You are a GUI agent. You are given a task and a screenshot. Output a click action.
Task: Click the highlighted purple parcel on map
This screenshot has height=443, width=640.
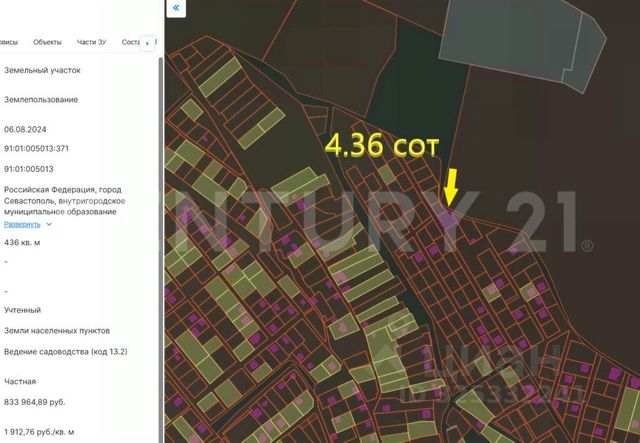coord(449,220)
